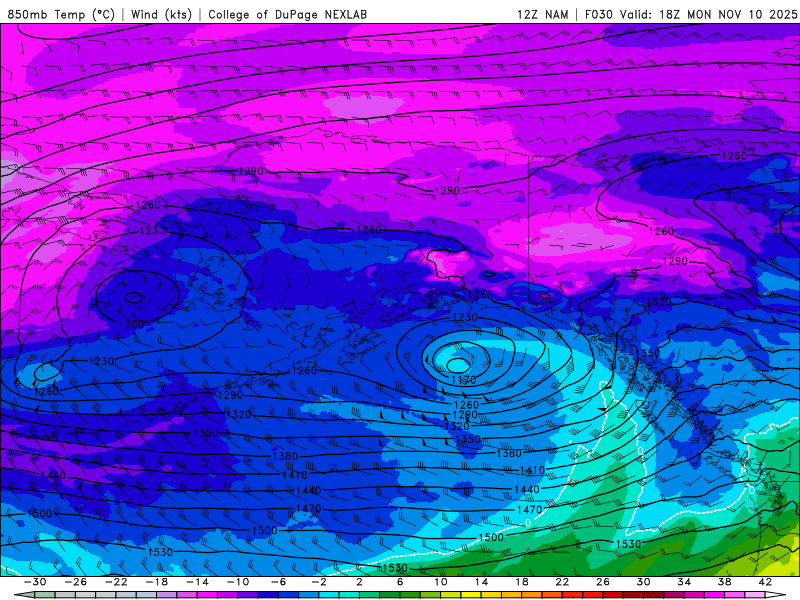The image size is (800, 600).
Task: Click the -2 colorbar tick label
Action: 319,582
